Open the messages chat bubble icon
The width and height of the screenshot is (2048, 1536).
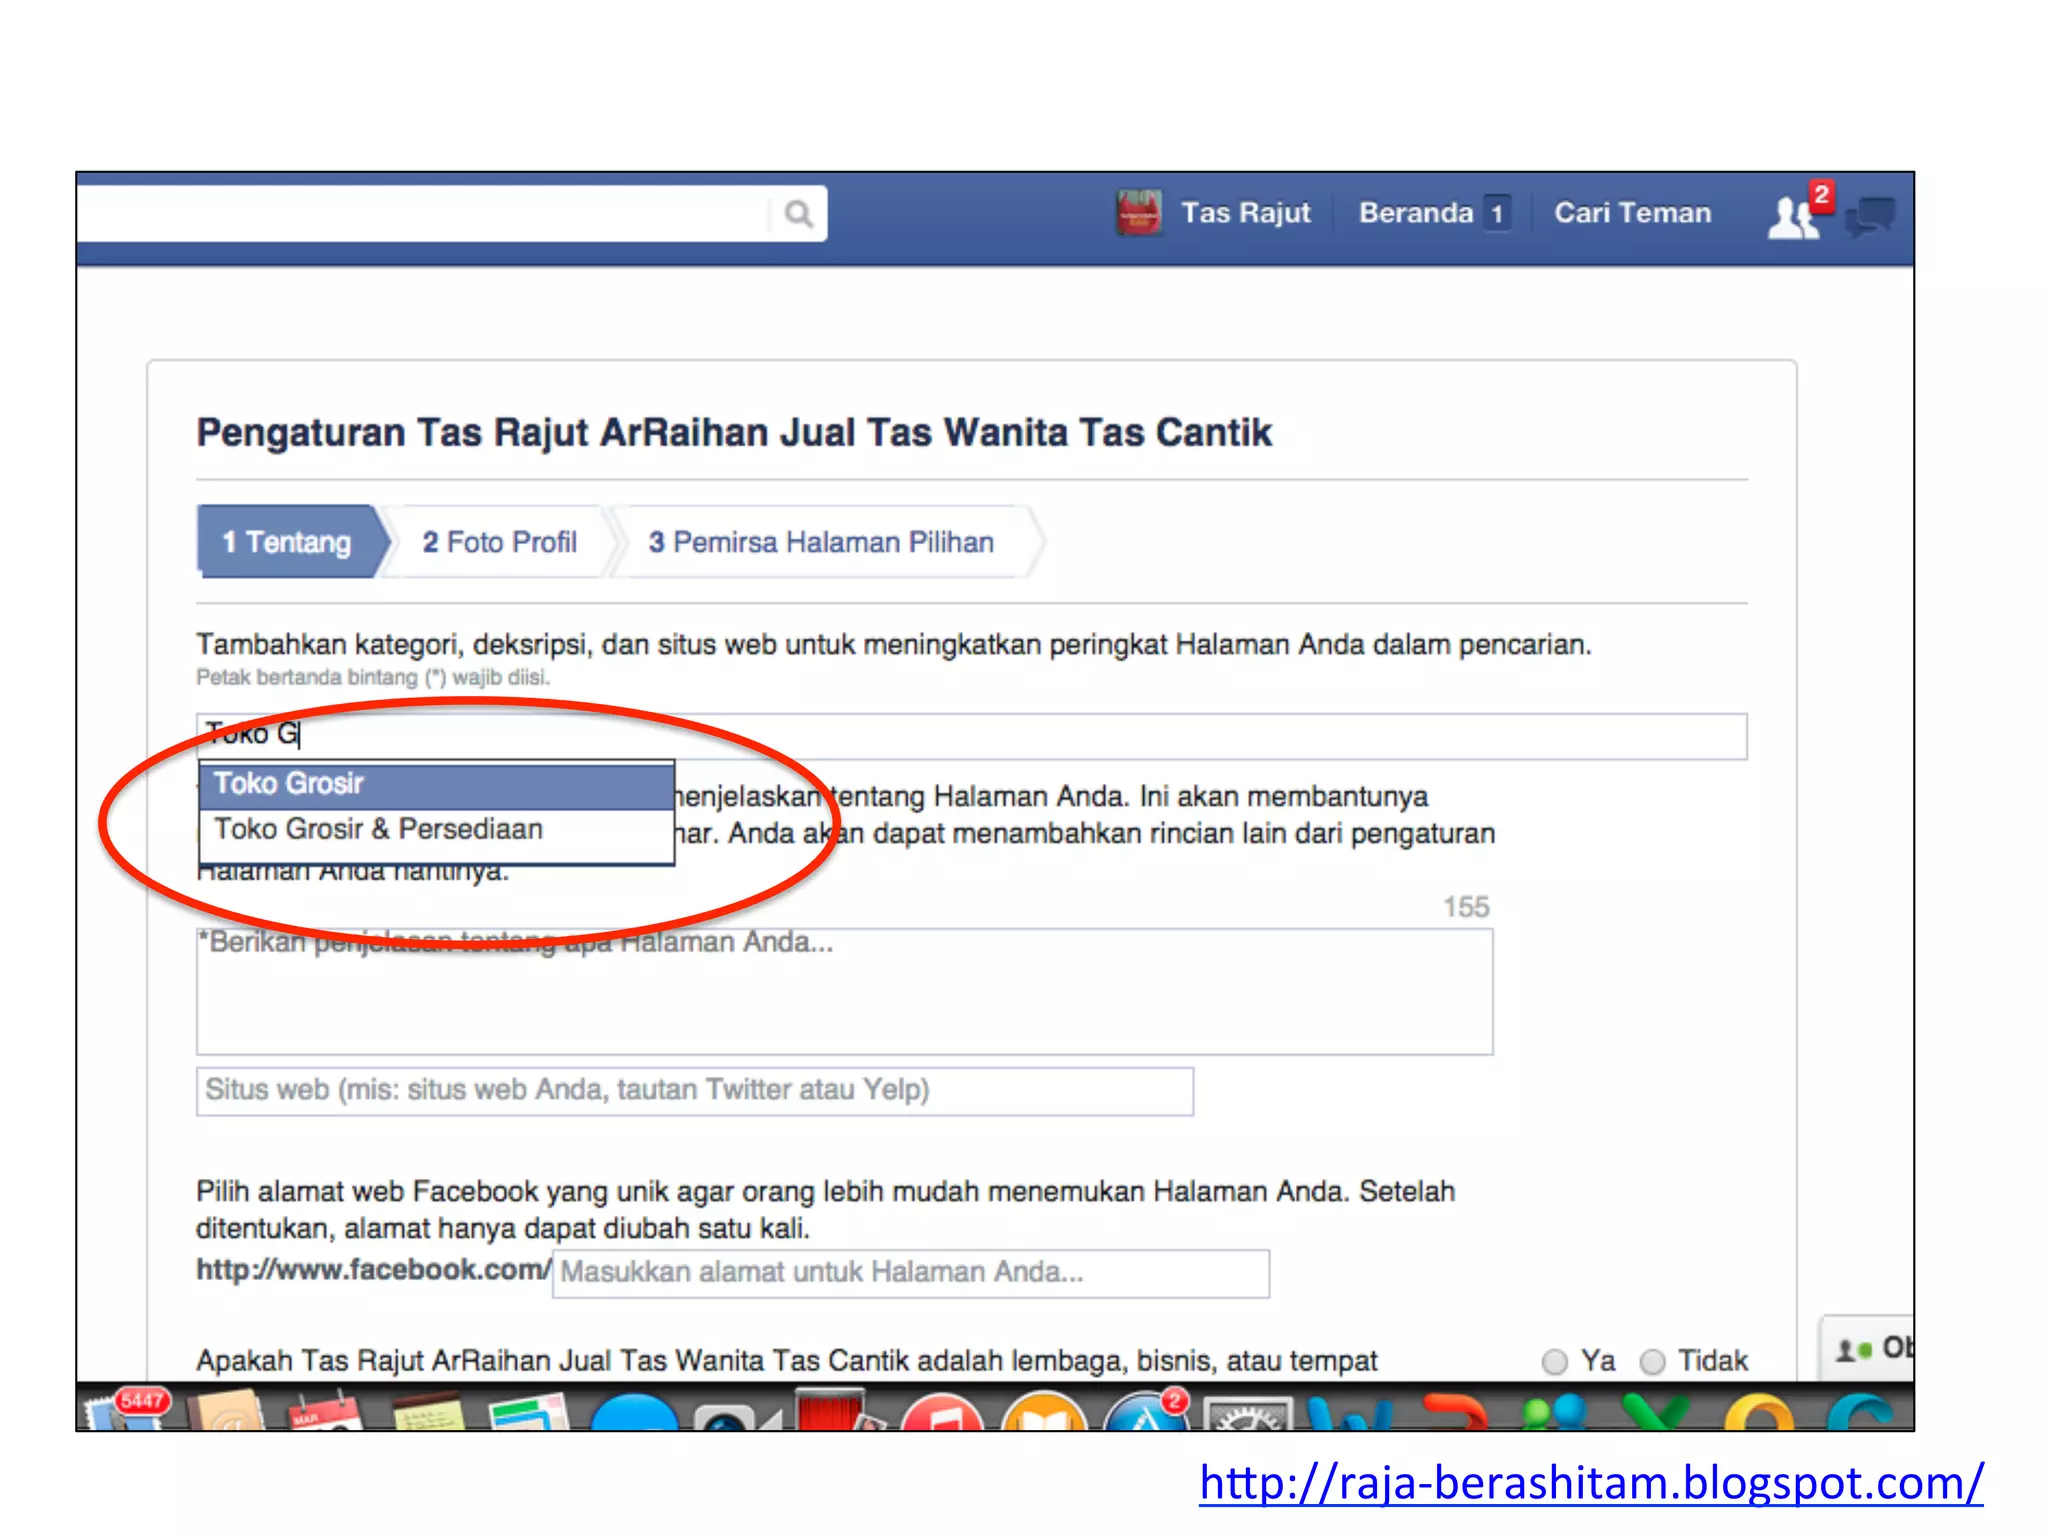point(1870,215)
